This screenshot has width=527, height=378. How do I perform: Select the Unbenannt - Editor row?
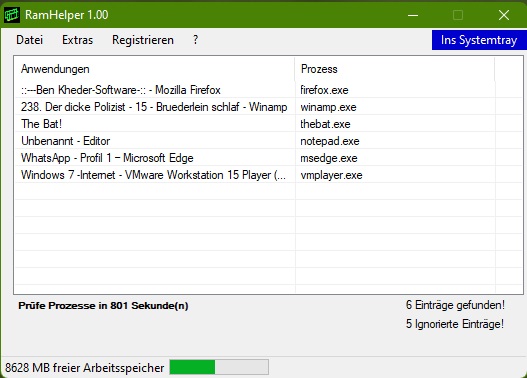click(268, 141)
